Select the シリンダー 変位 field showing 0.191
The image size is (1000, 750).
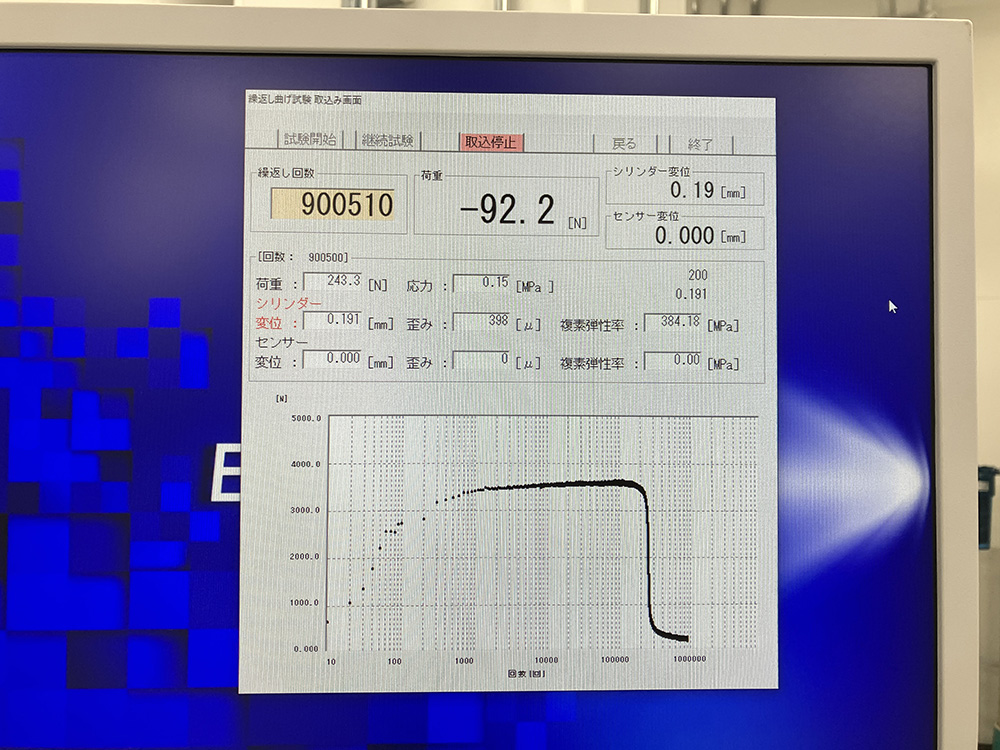pyautogui.click(x=333, y=321)
